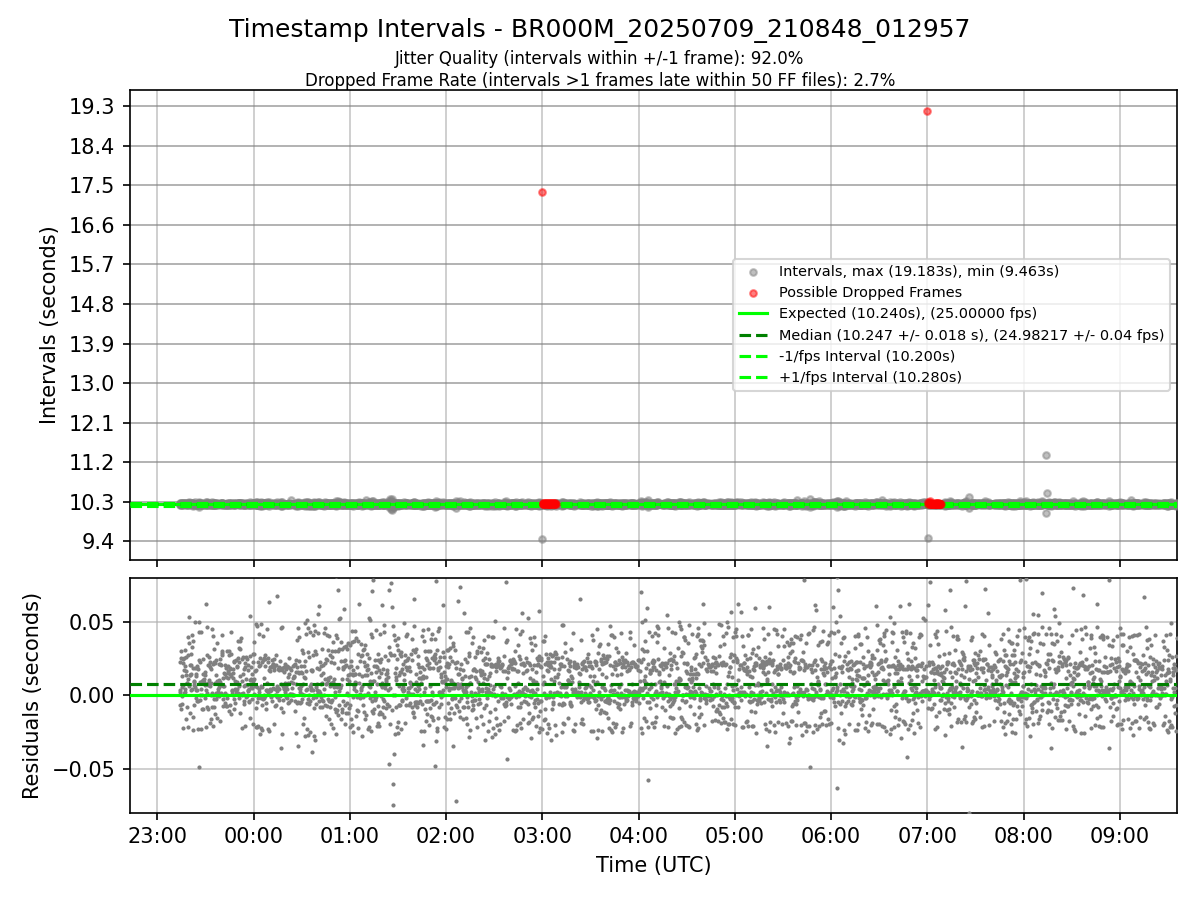Click the gray outlier point near 11.4 seconds

point(1046,455)
